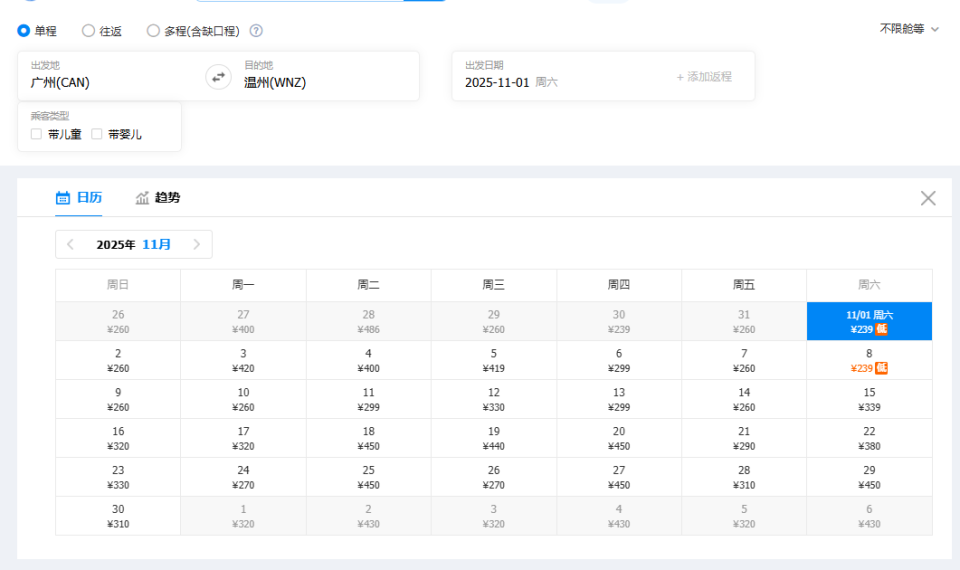This screenshot has width=960, height=570.
Task: Tick the 带儿童 checkbox
Action: pos(36,134)
